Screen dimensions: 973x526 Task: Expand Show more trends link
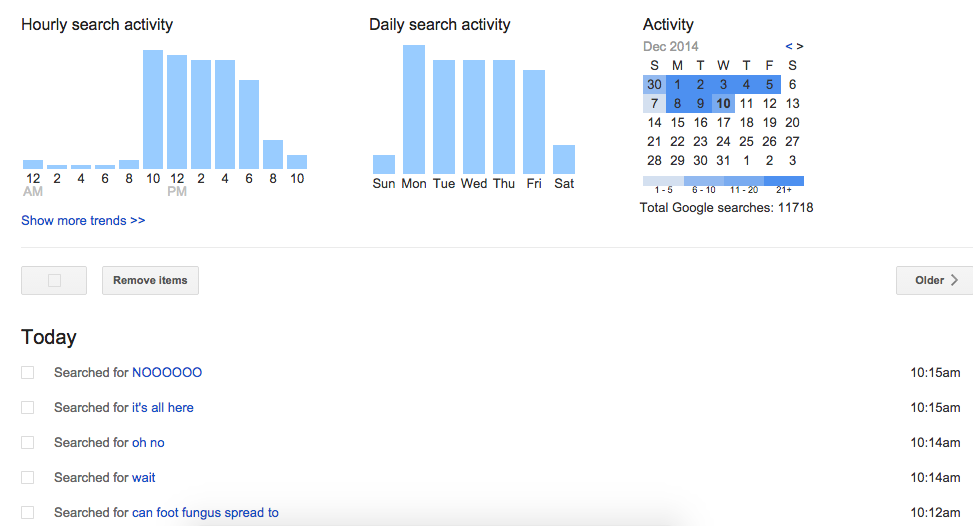[83, 220]
